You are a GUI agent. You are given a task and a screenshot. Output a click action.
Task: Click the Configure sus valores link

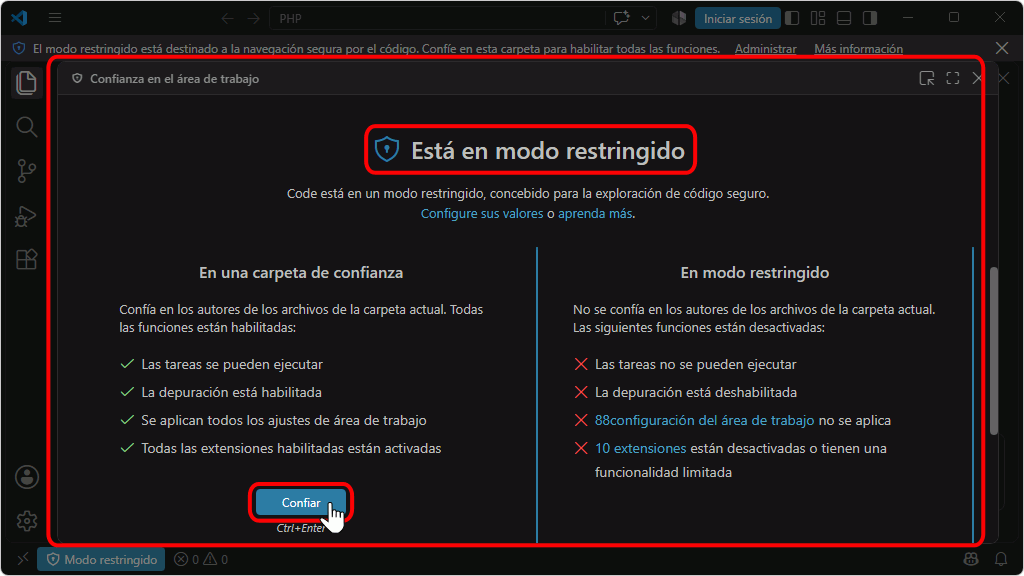482,214
